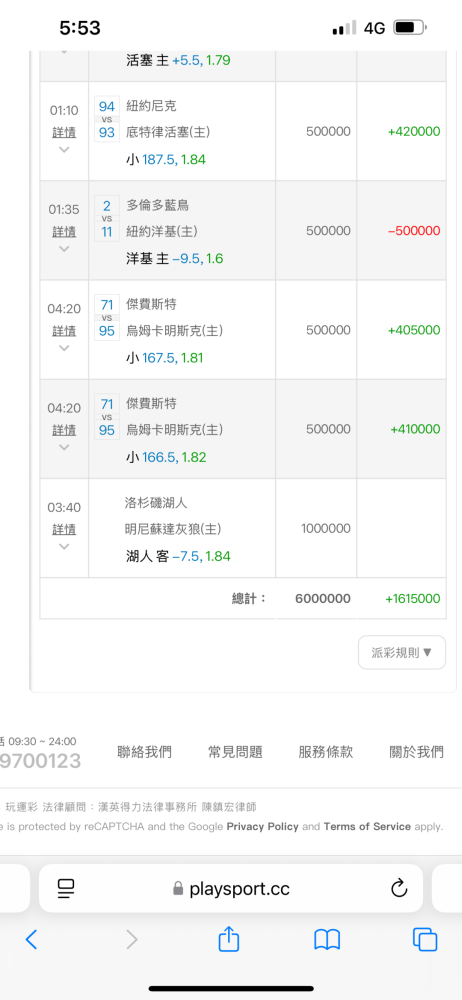Reload the playsport.cc page

pyautogui.click(x=399, y=888)
